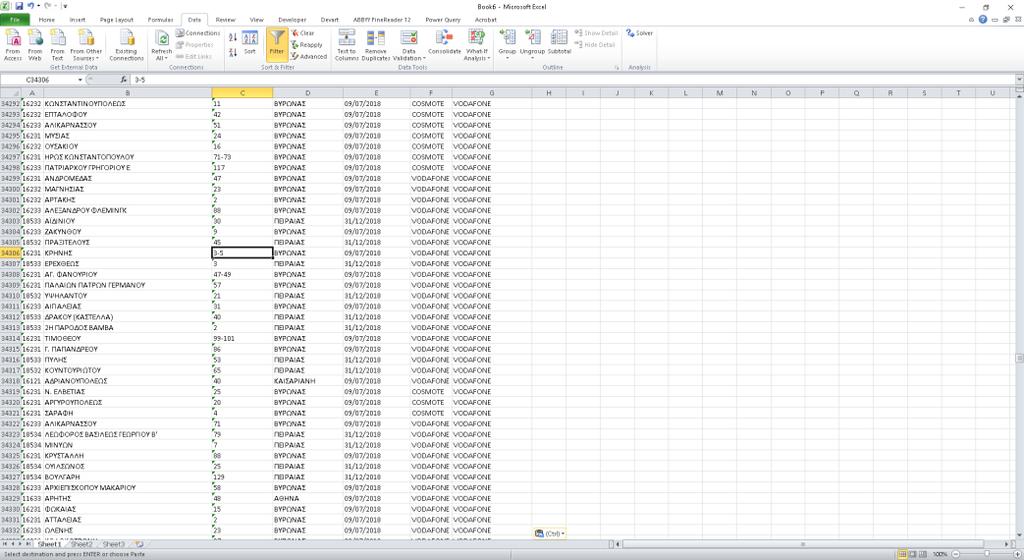Launch the Solver add-in
The image size is (1024, 560).
[639, 33]
